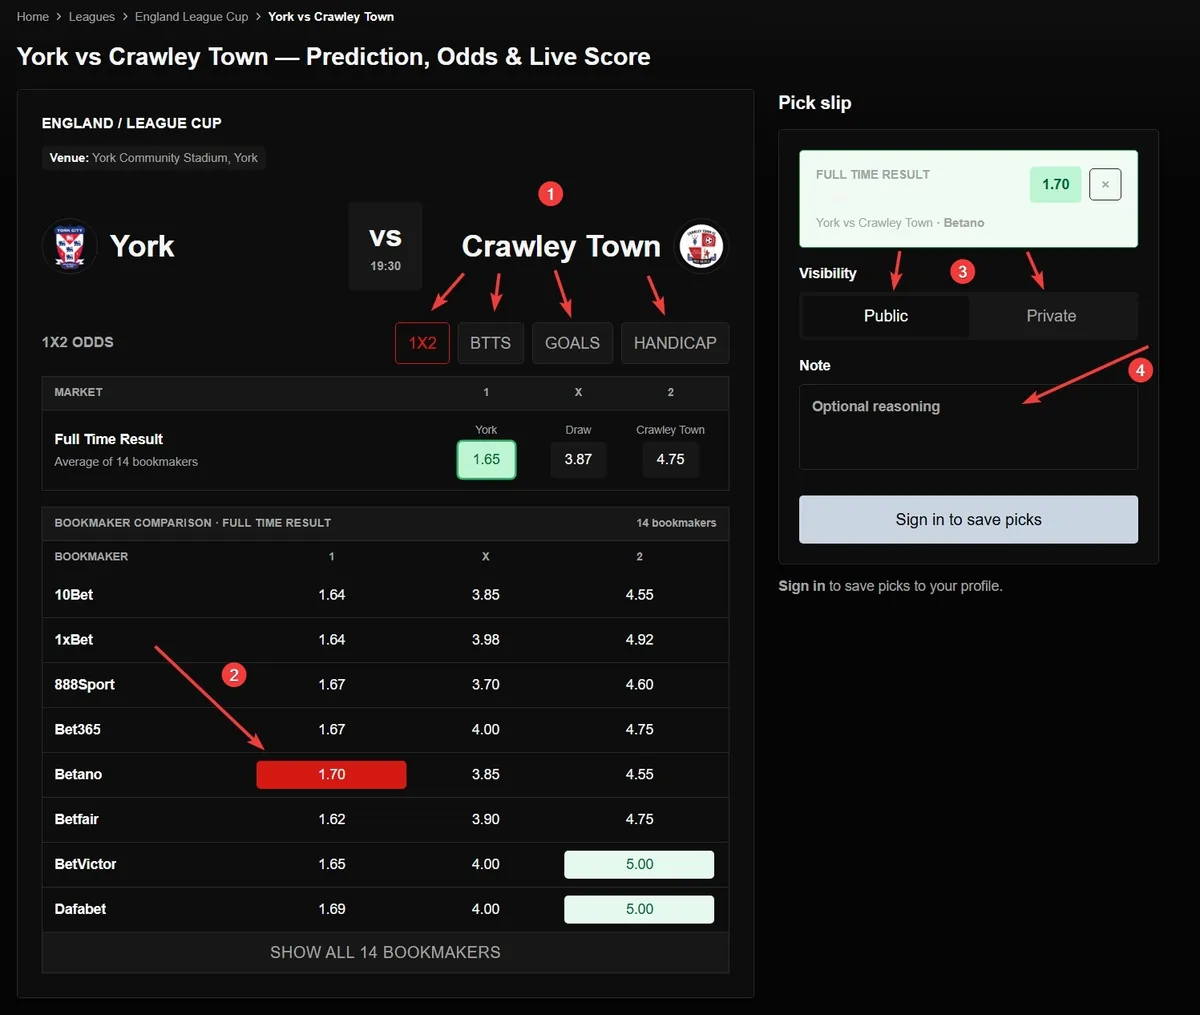
Task: Click Bet365 draw odds 4.00
Action: [x=485, y=730]
